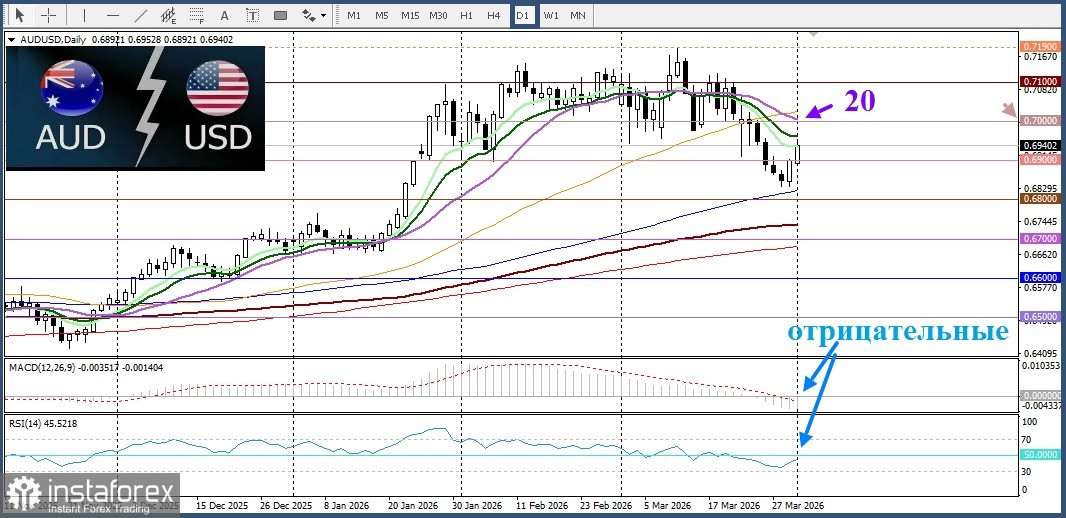This screenshot has width=1066, height=518.
Task: Click the InstaForex logo link
Action: (x=90, y=494)
